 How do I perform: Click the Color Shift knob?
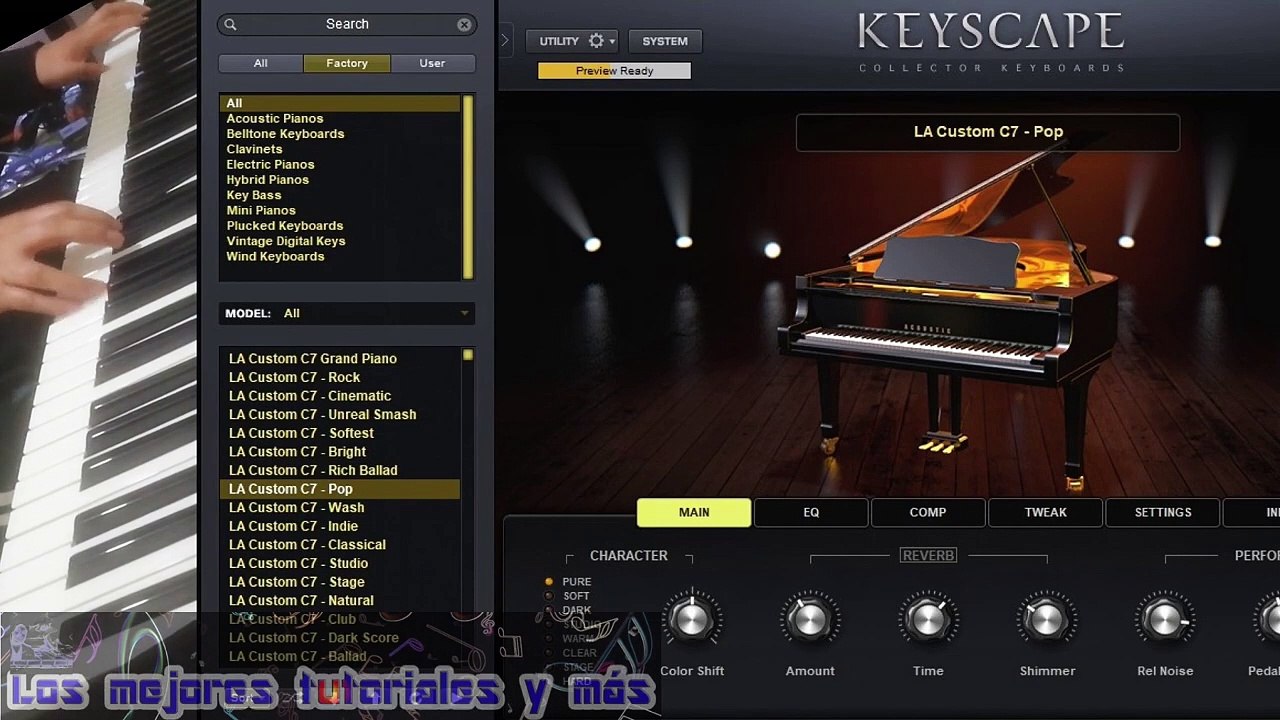click(692, 620)
